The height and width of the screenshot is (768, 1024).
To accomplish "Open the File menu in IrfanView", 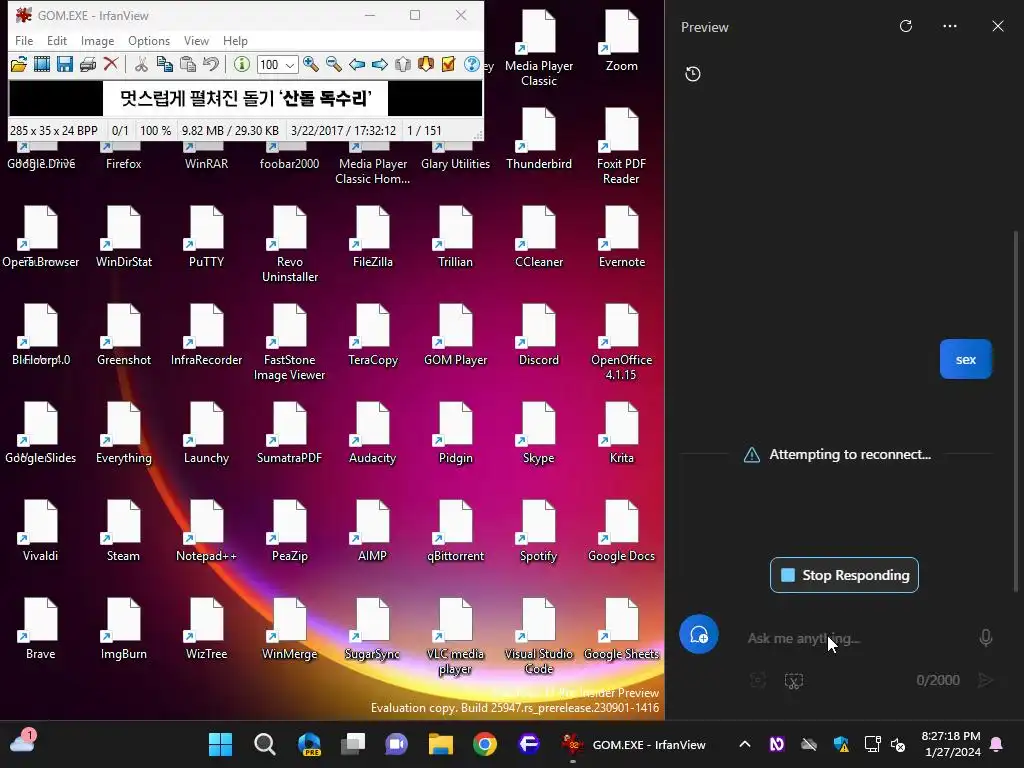I will click(x=24, y=40).
